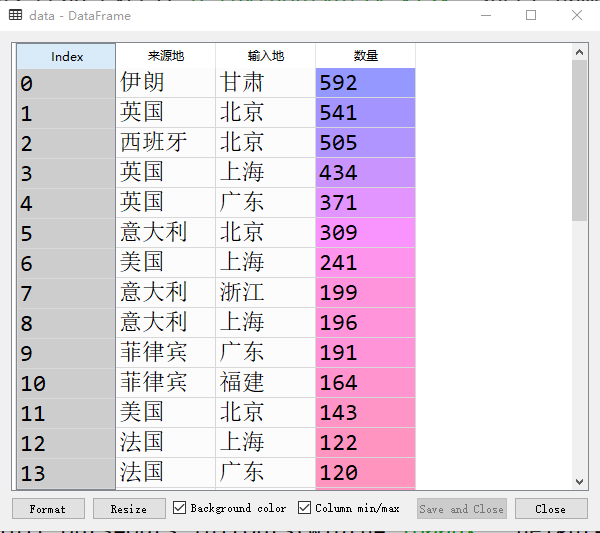The image size is (600, 533).
Task: Sort by the 来源地 column header
Action: [166, 56]
